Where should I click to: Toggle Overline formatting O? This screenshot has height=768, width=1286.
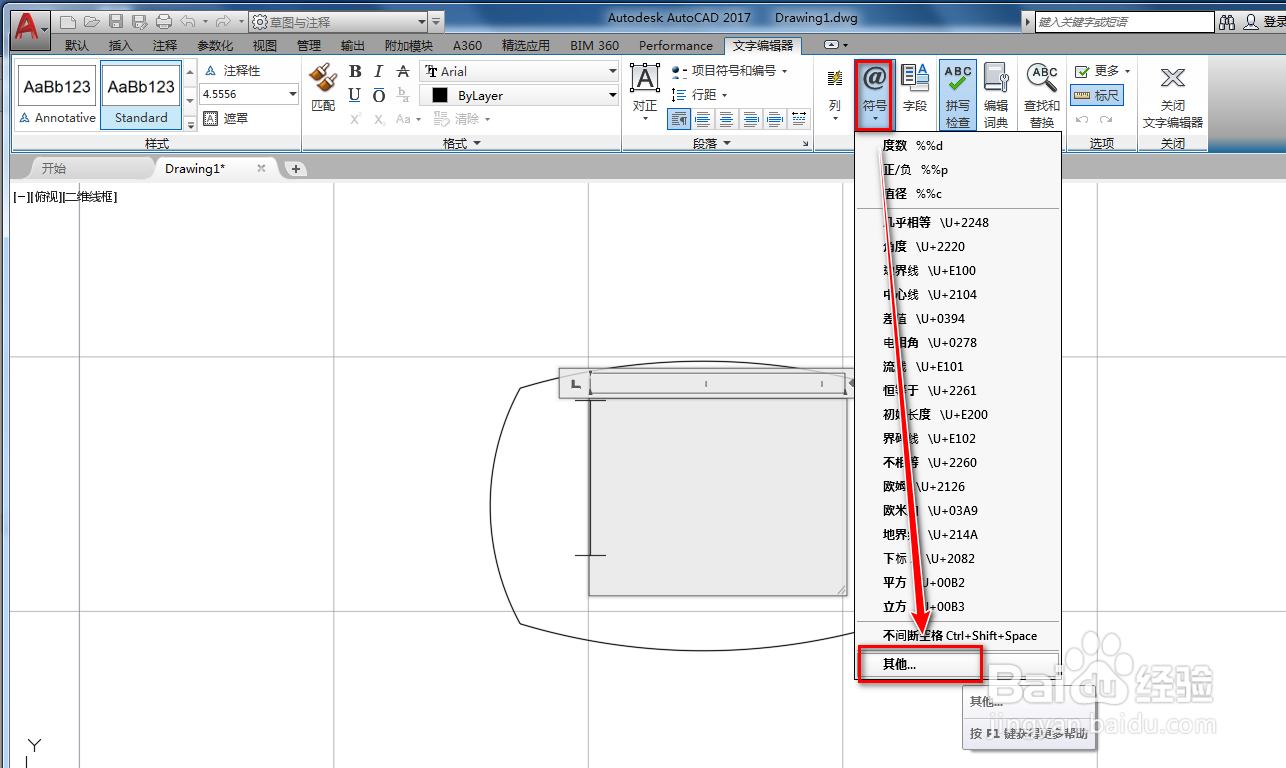click(x=379, y=95)
